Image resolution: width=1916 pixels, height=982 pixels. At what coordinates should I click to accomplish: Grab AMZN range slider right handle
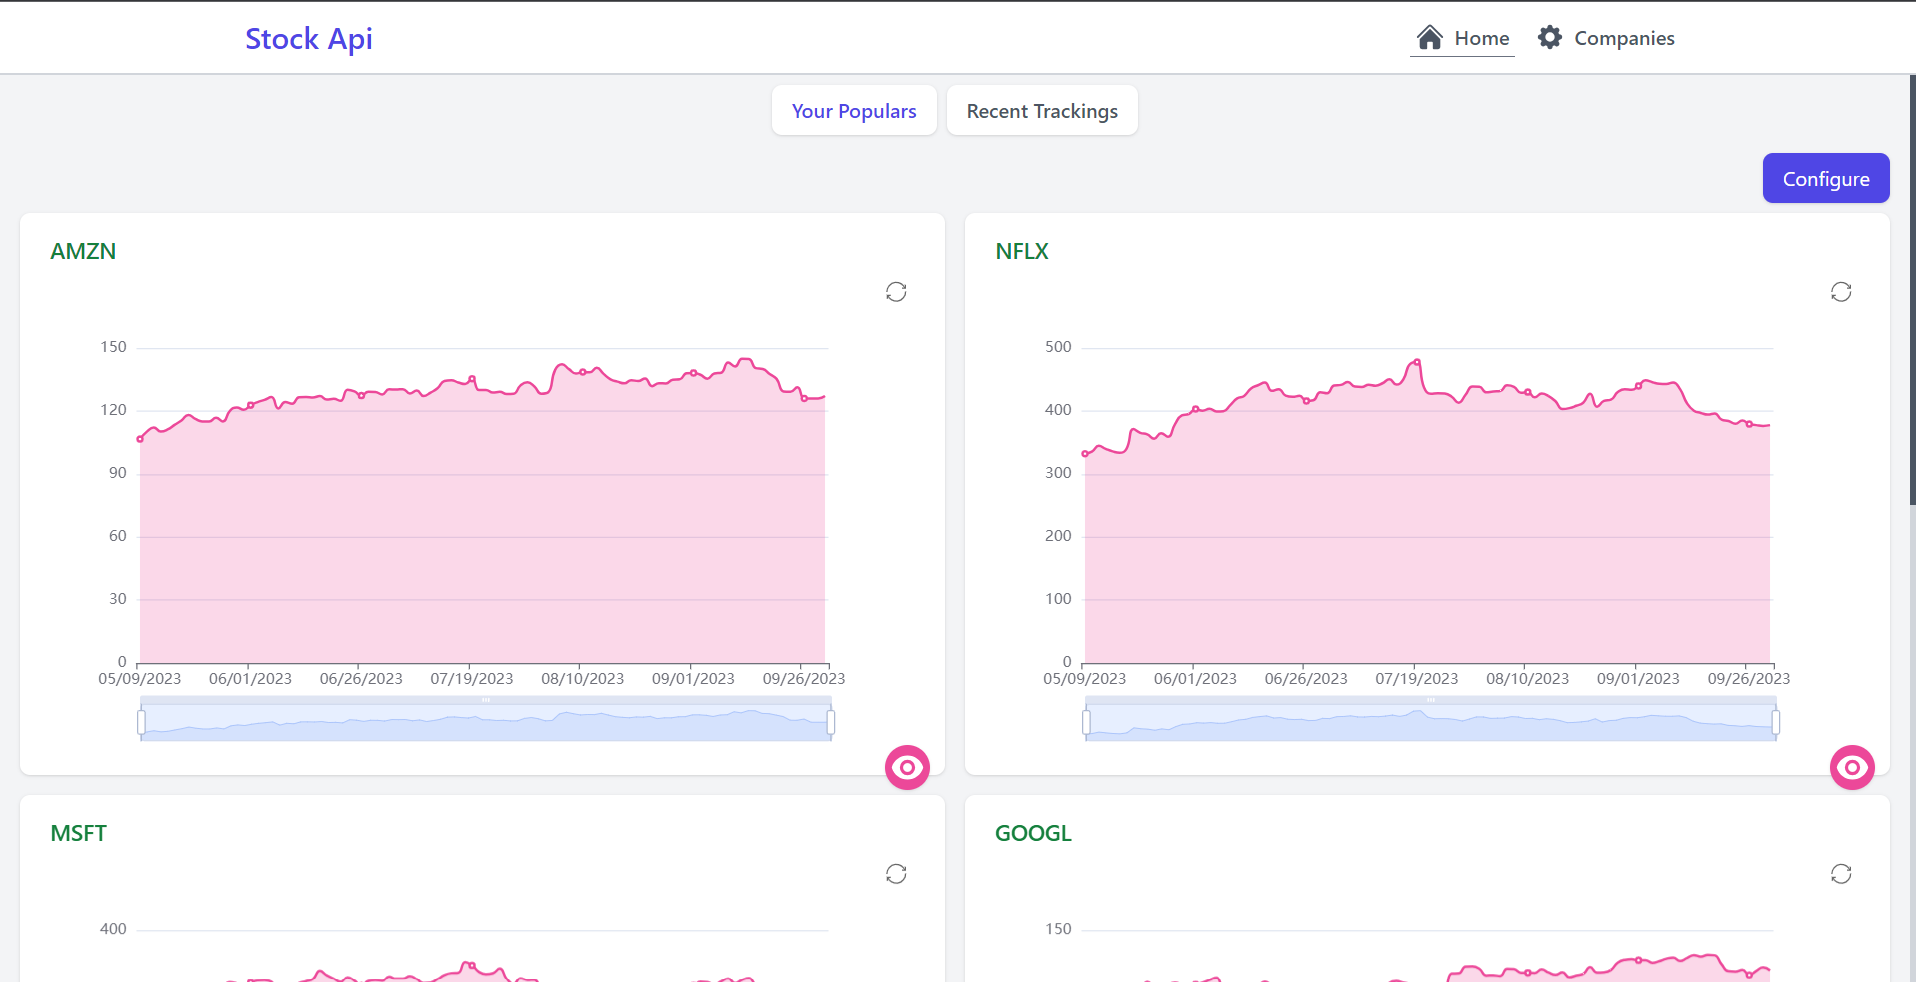[x=831, y=721]
